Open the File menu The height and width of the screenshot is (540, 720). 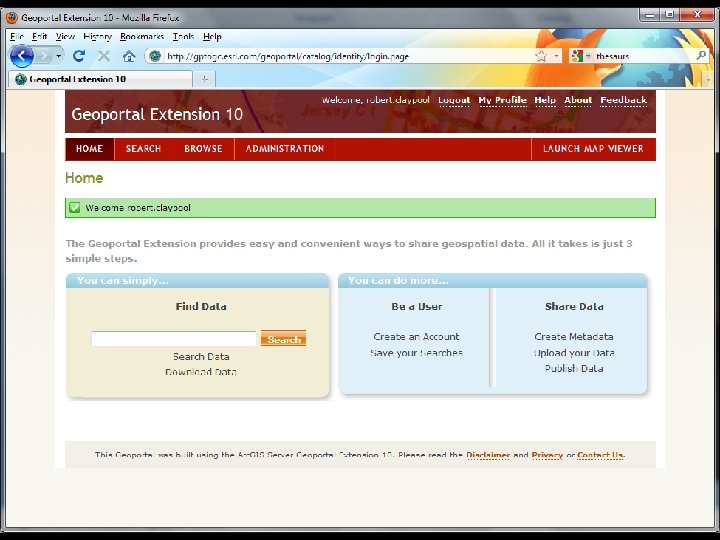(17, 36)
